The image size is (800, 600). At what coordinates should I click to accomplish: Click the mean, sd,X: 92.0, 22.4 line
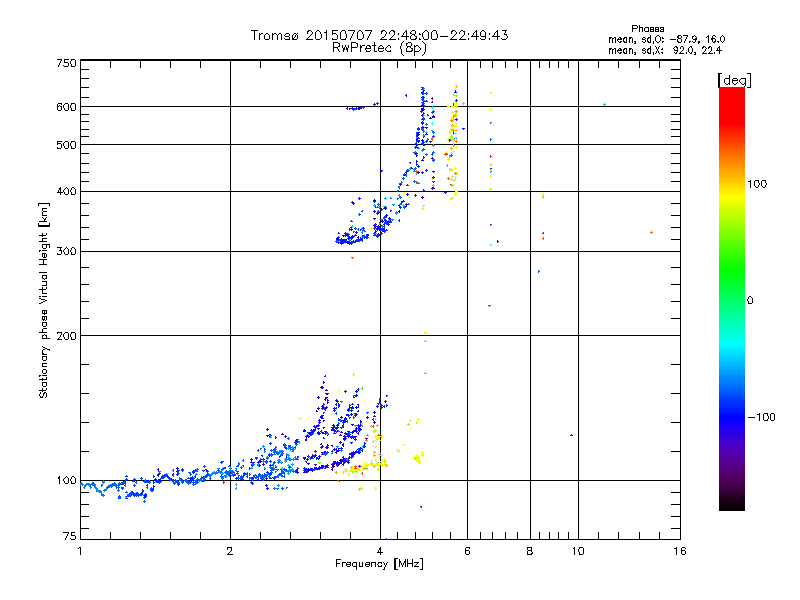665,50
